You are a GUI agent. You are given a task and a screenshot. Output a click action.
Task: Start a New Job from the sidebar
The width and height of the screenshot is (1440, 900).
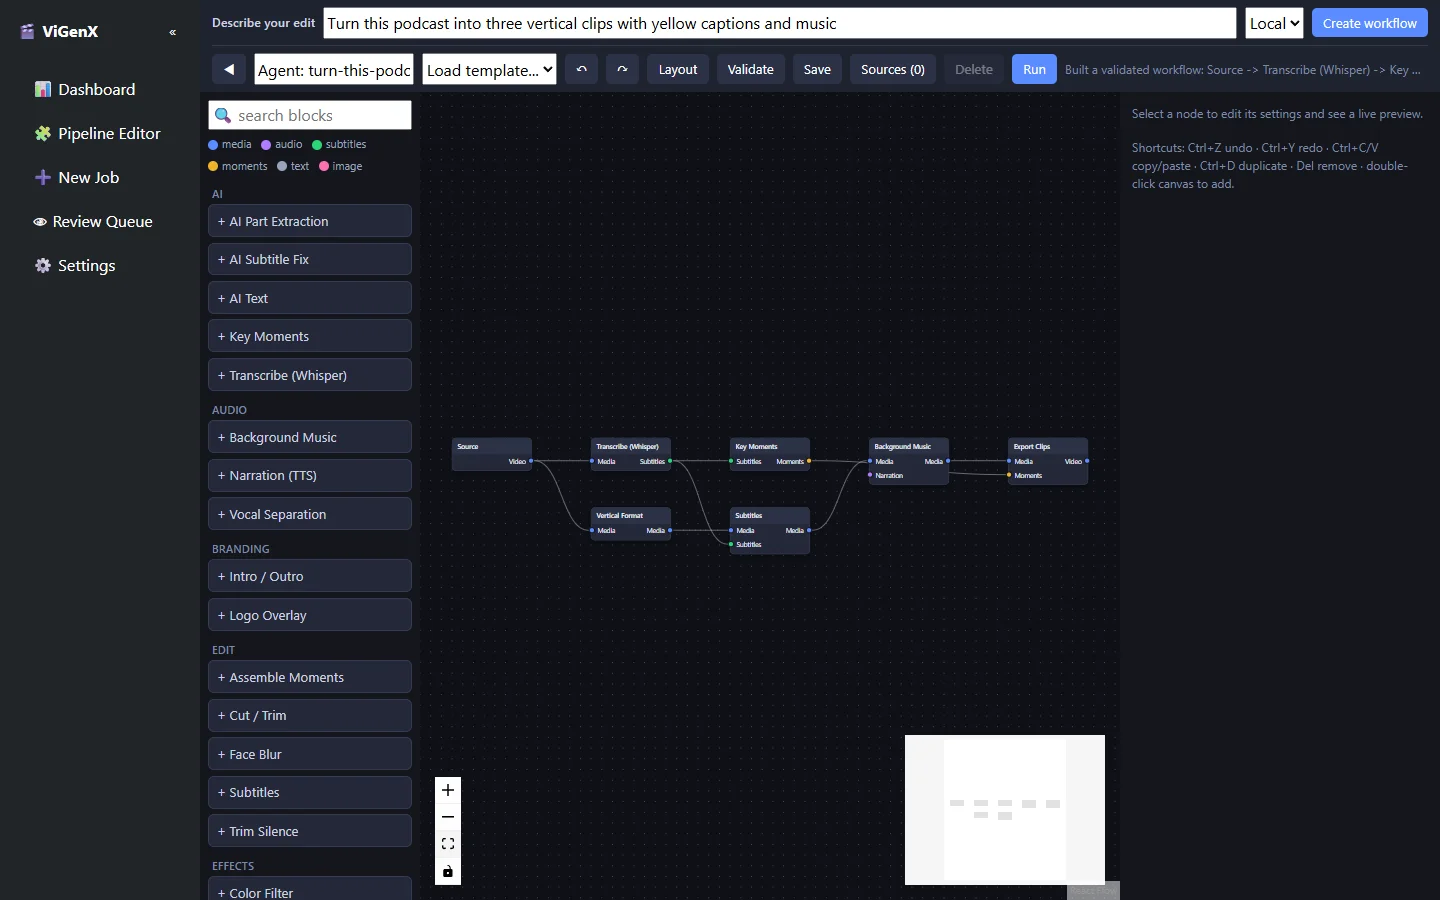click(x=77, y=177)
